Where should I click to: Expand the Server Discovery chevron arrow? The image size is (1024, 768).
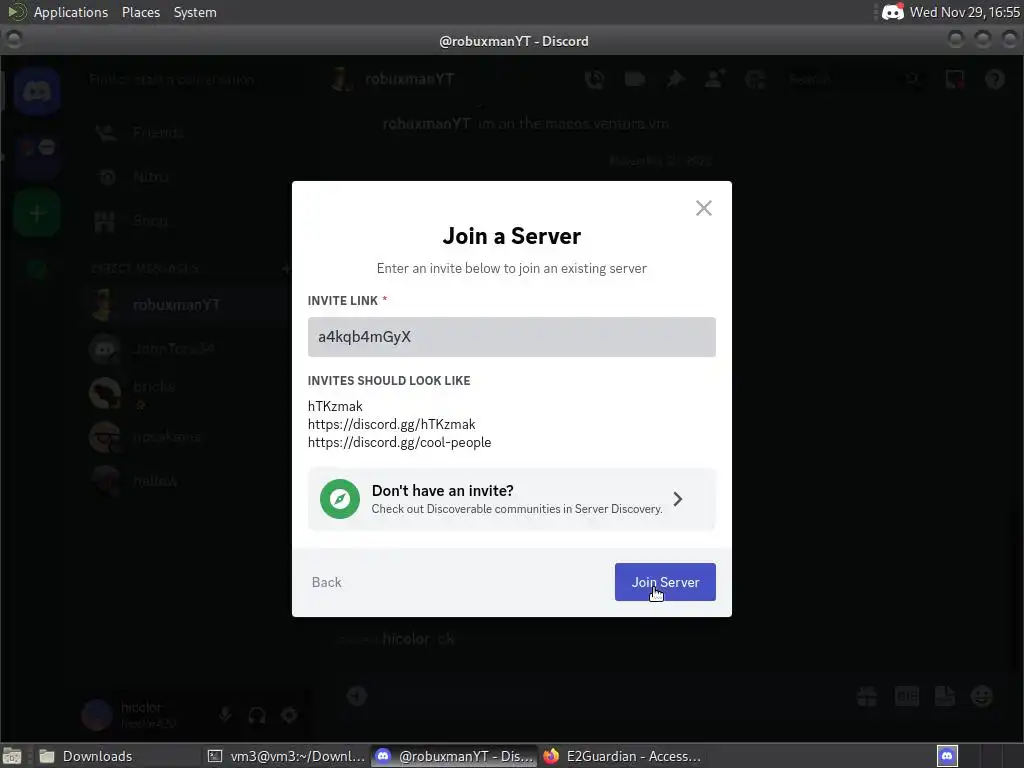(678, 499)
